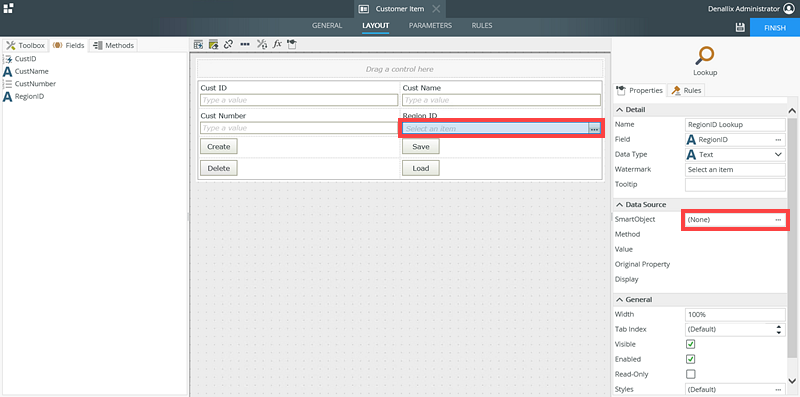Click the toolbar three-dots more icon
This screenshot has width=800, height=397.
tap(245, 44)
